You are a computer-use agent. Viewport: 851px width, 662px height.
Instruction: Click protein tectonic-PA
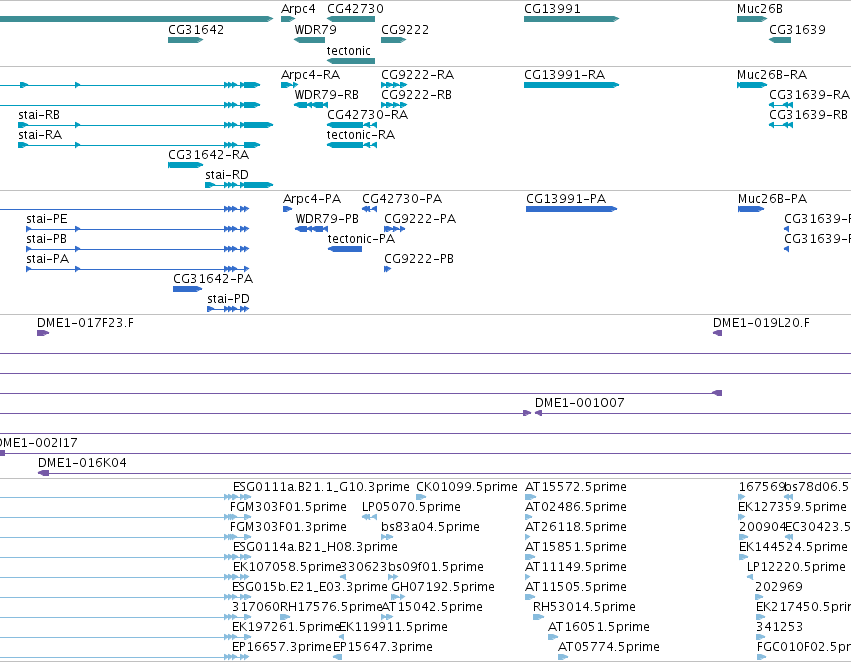tap(345, 250)
